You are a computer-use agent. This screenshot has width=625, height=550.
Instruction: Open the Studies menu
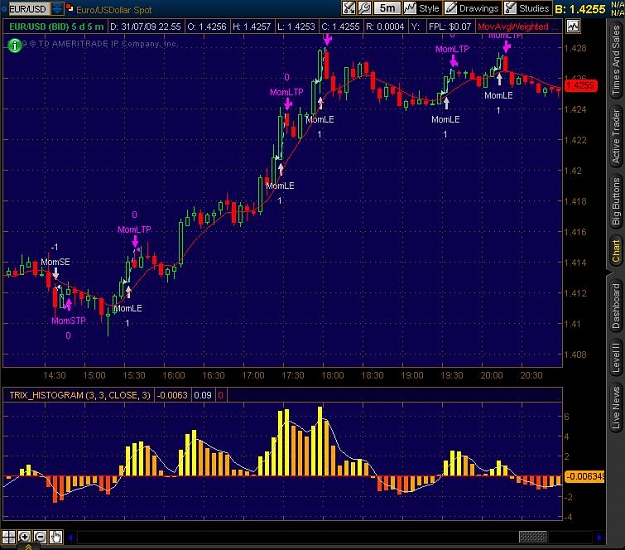point(527,8)
